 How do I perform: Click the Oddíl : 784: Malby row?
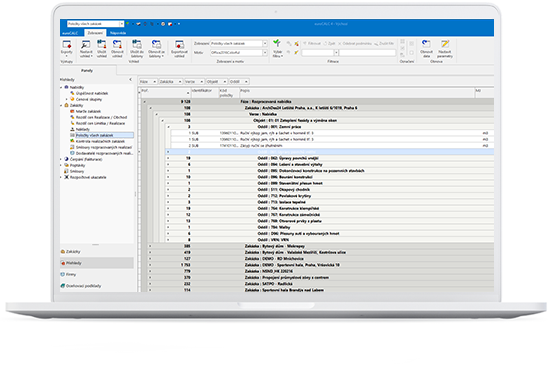(x=330, y=227)
